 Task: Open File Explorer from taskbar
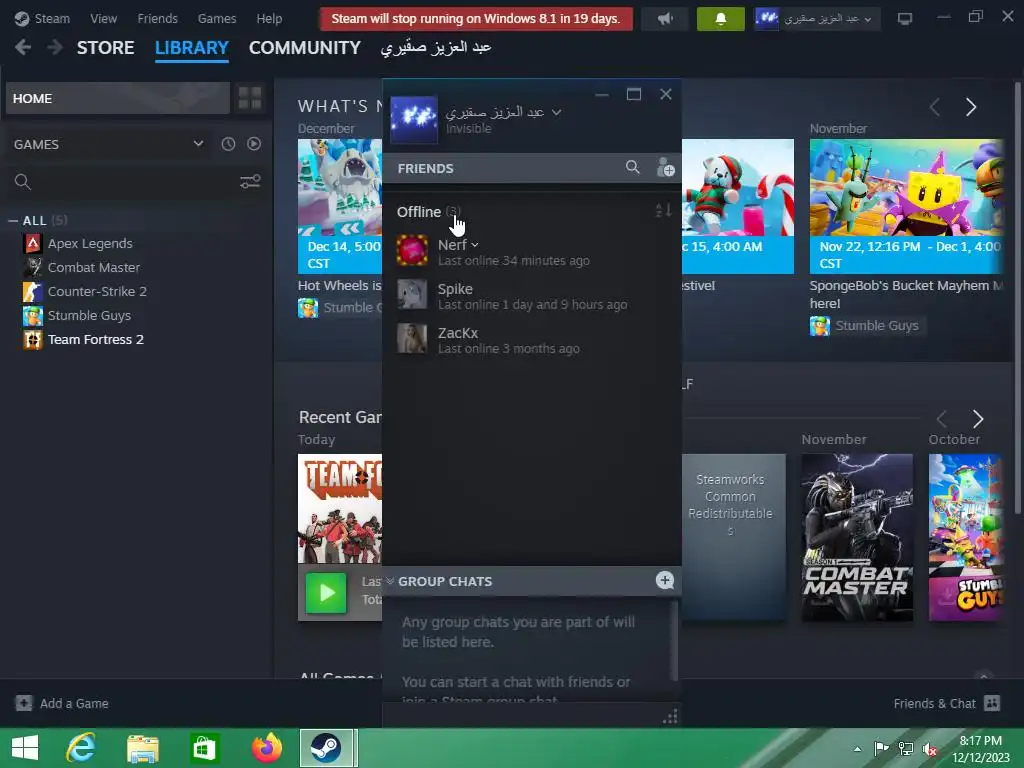(143, 748)
